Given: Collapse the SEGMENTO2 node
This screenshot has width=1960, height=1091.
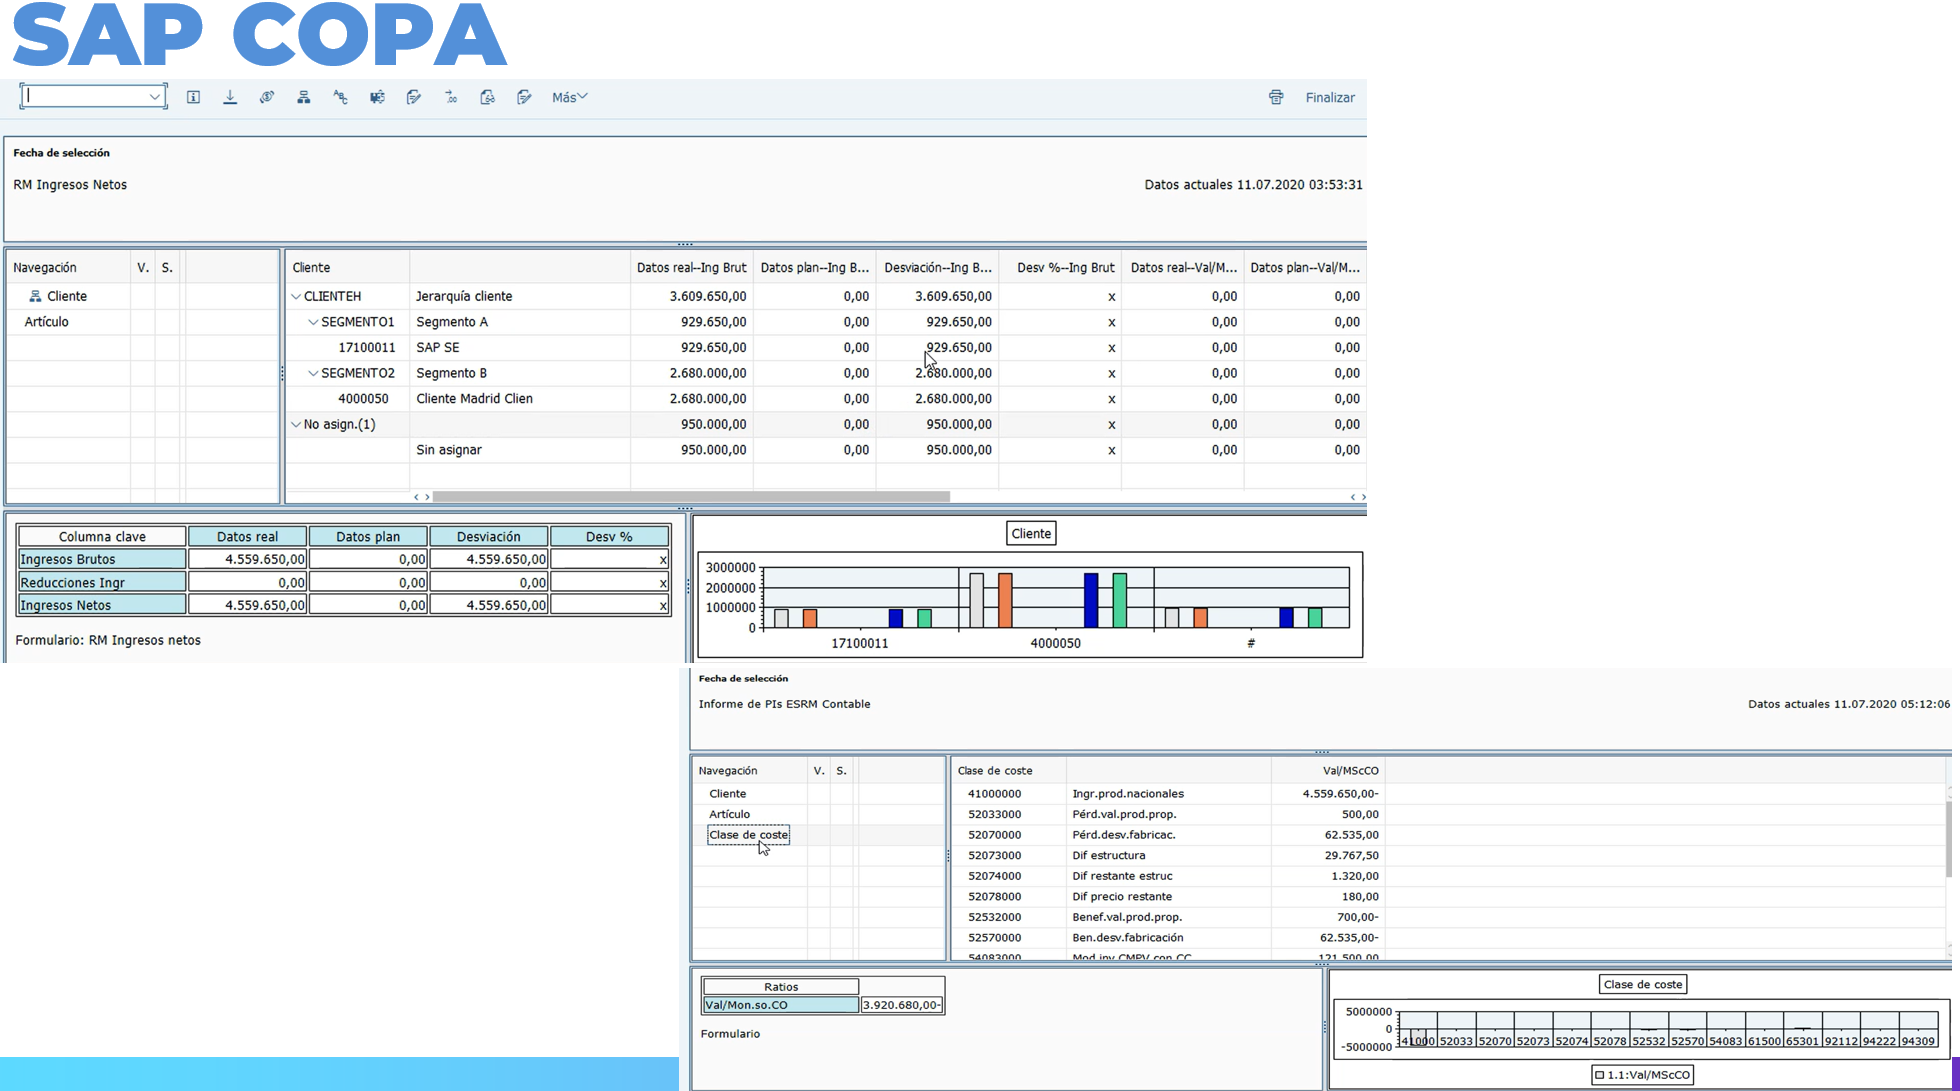Looking at the screenshot, I should (x=313, y=373).
